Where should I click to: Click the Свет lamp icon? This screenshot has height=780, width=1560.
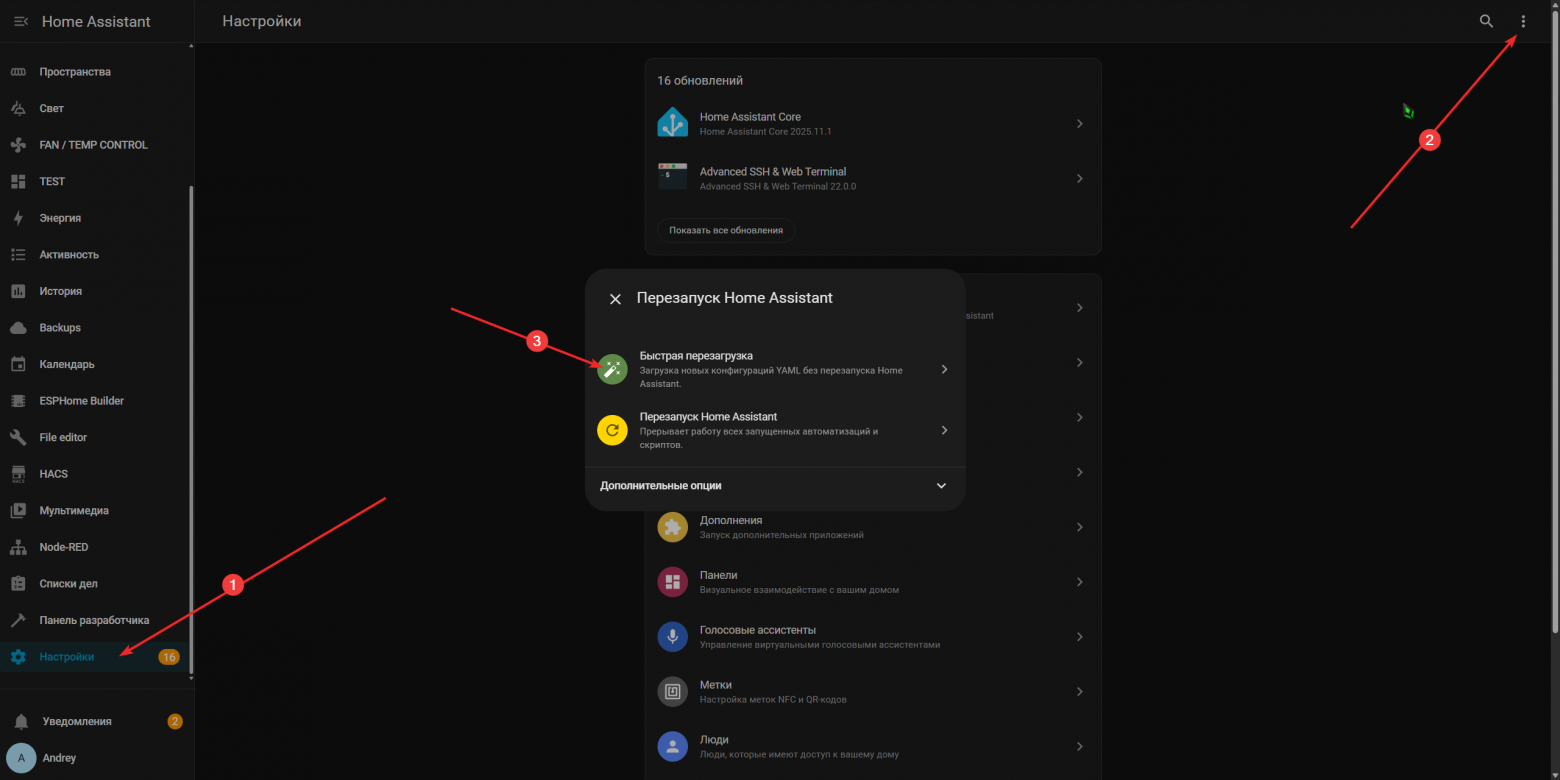[18, 108]
